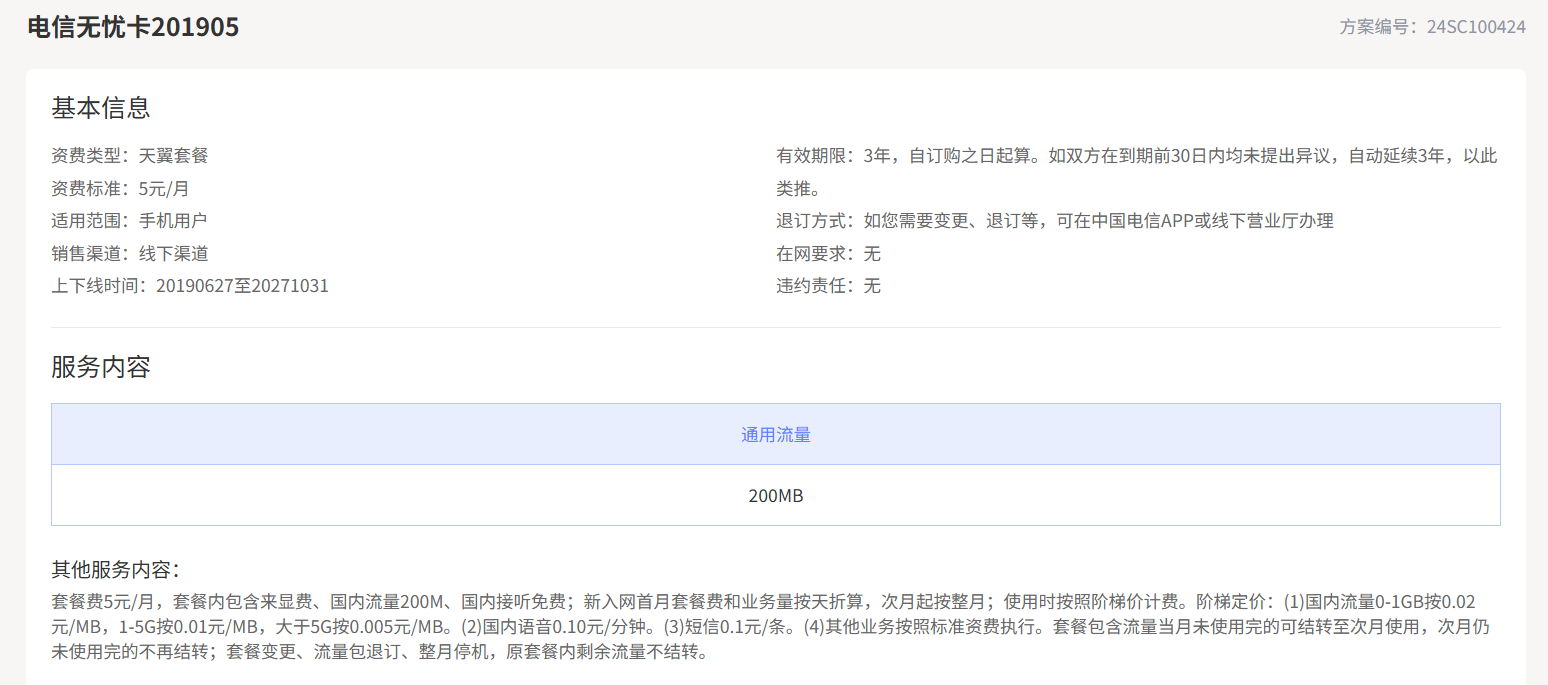Click the 服务内容 section heading
The height and width of the screenshot is (685, 1548).
coord(100,367)
